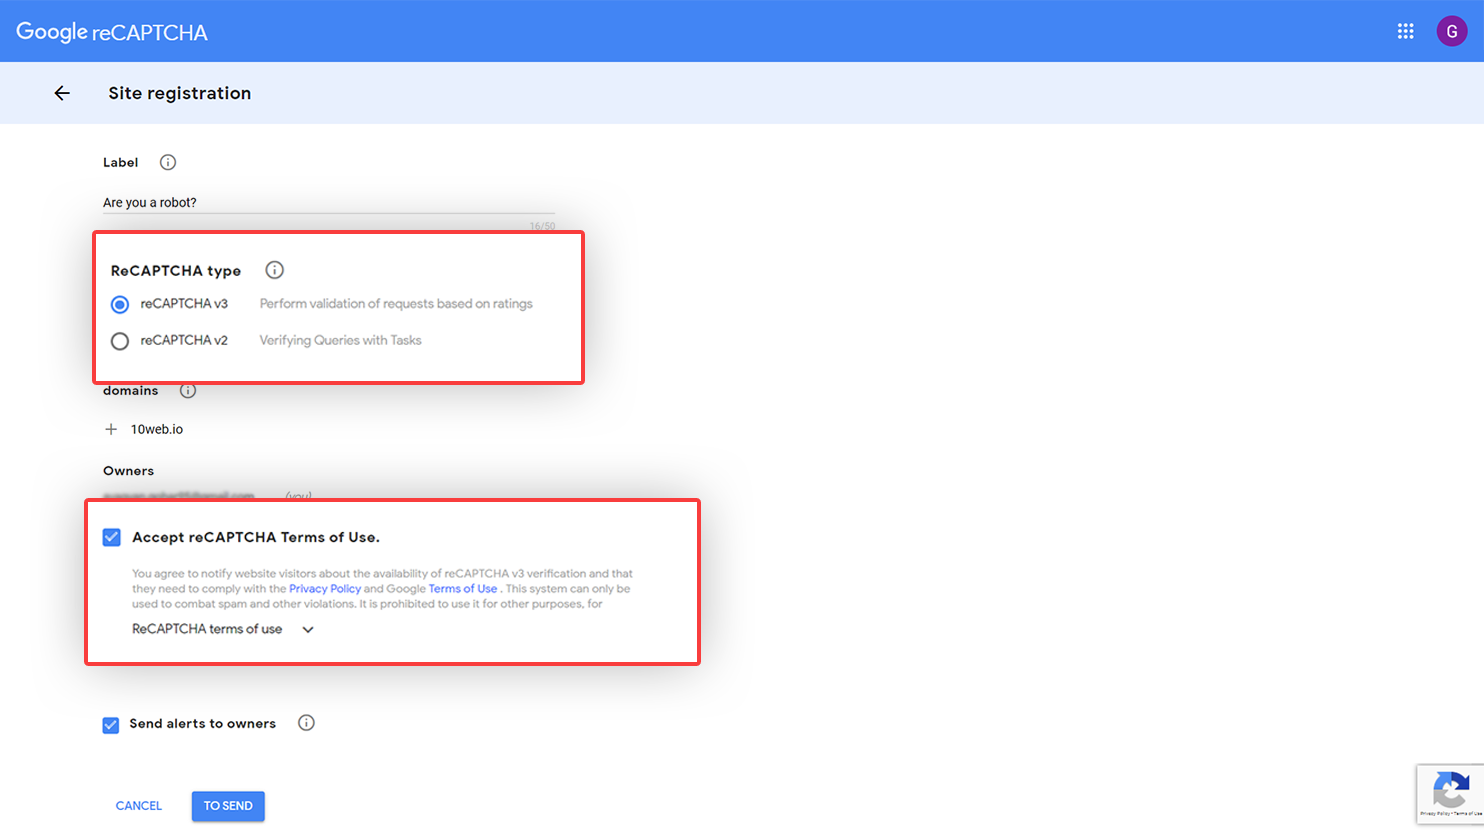The image size is (1484, 832).
Task: Open the Privacy Policy link
Action: click(325, 589)
